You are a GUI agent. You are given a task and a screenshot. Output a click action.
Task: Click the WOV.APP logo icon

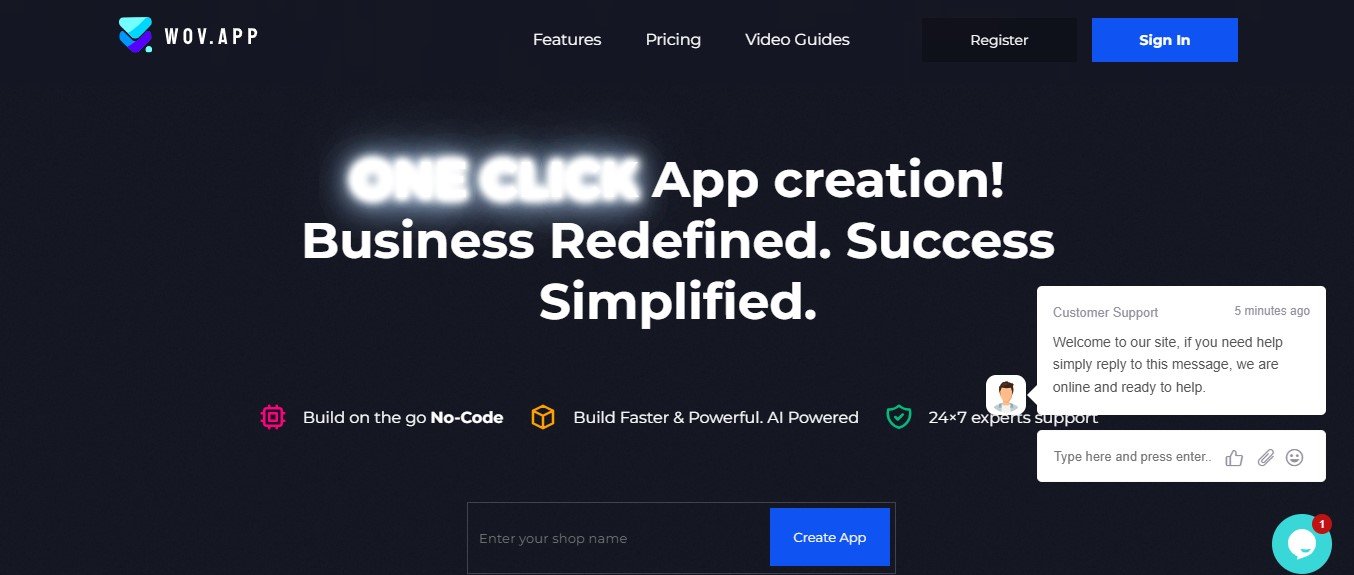[135, 35]
